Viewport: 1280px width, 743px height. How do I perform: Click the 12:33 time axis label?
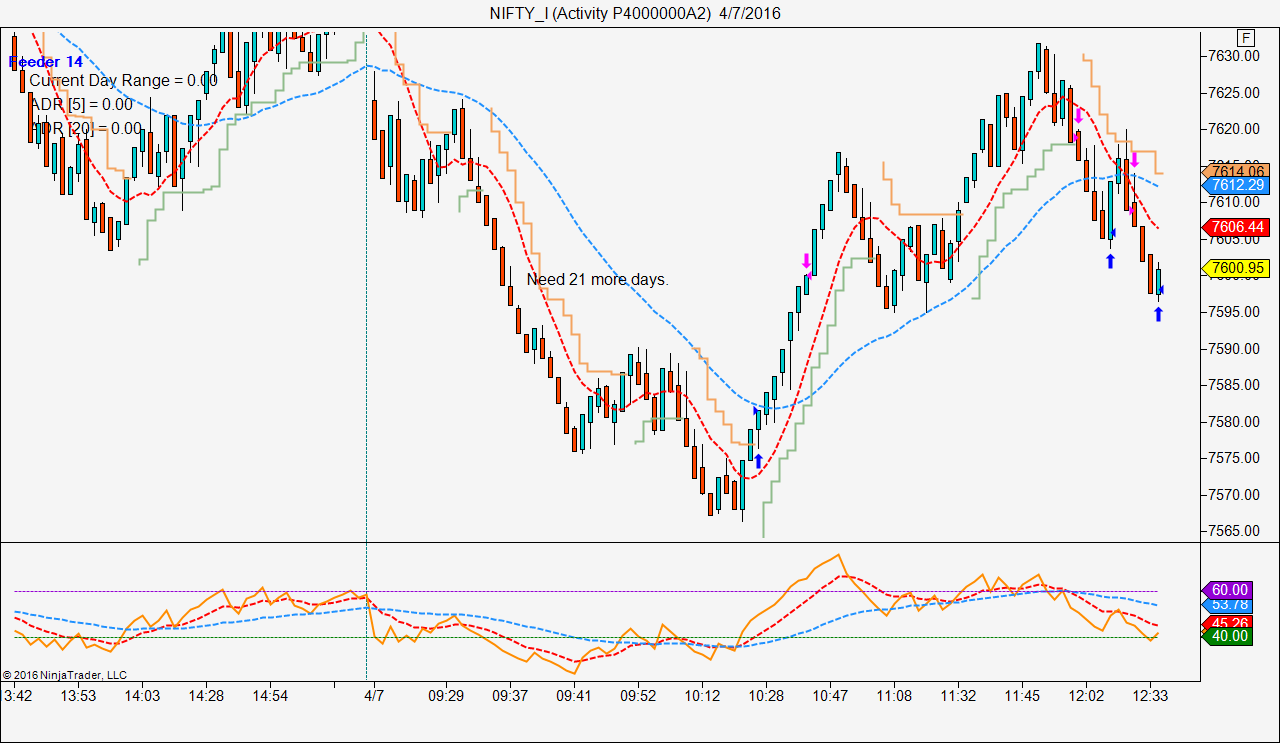click(1150, 696)
